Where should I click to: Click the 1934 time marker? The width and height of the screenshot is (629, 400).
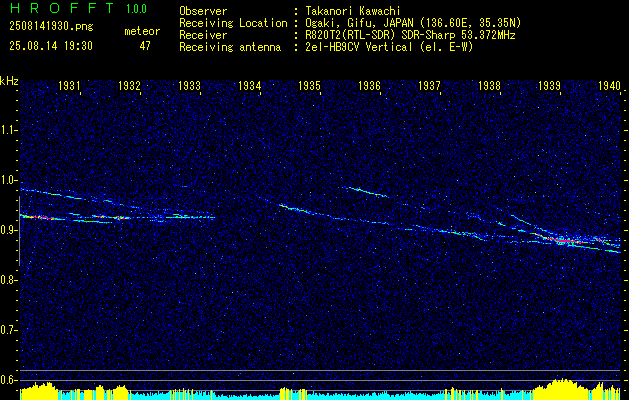tap(250, 85)
